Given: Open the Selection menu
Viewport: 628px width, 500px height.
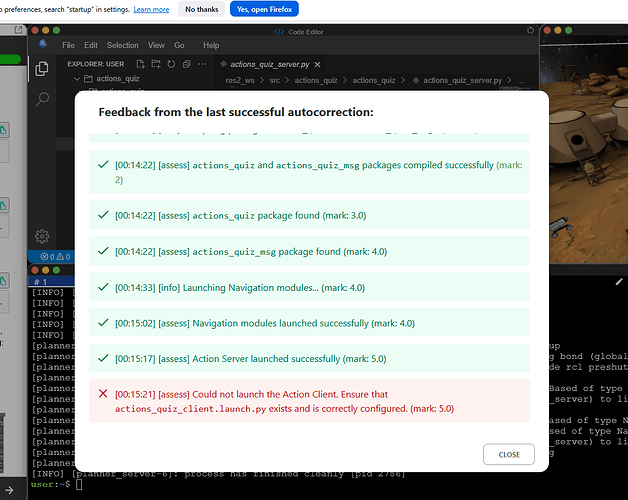Looking at the screenshot, I should [x=123, y=45].
